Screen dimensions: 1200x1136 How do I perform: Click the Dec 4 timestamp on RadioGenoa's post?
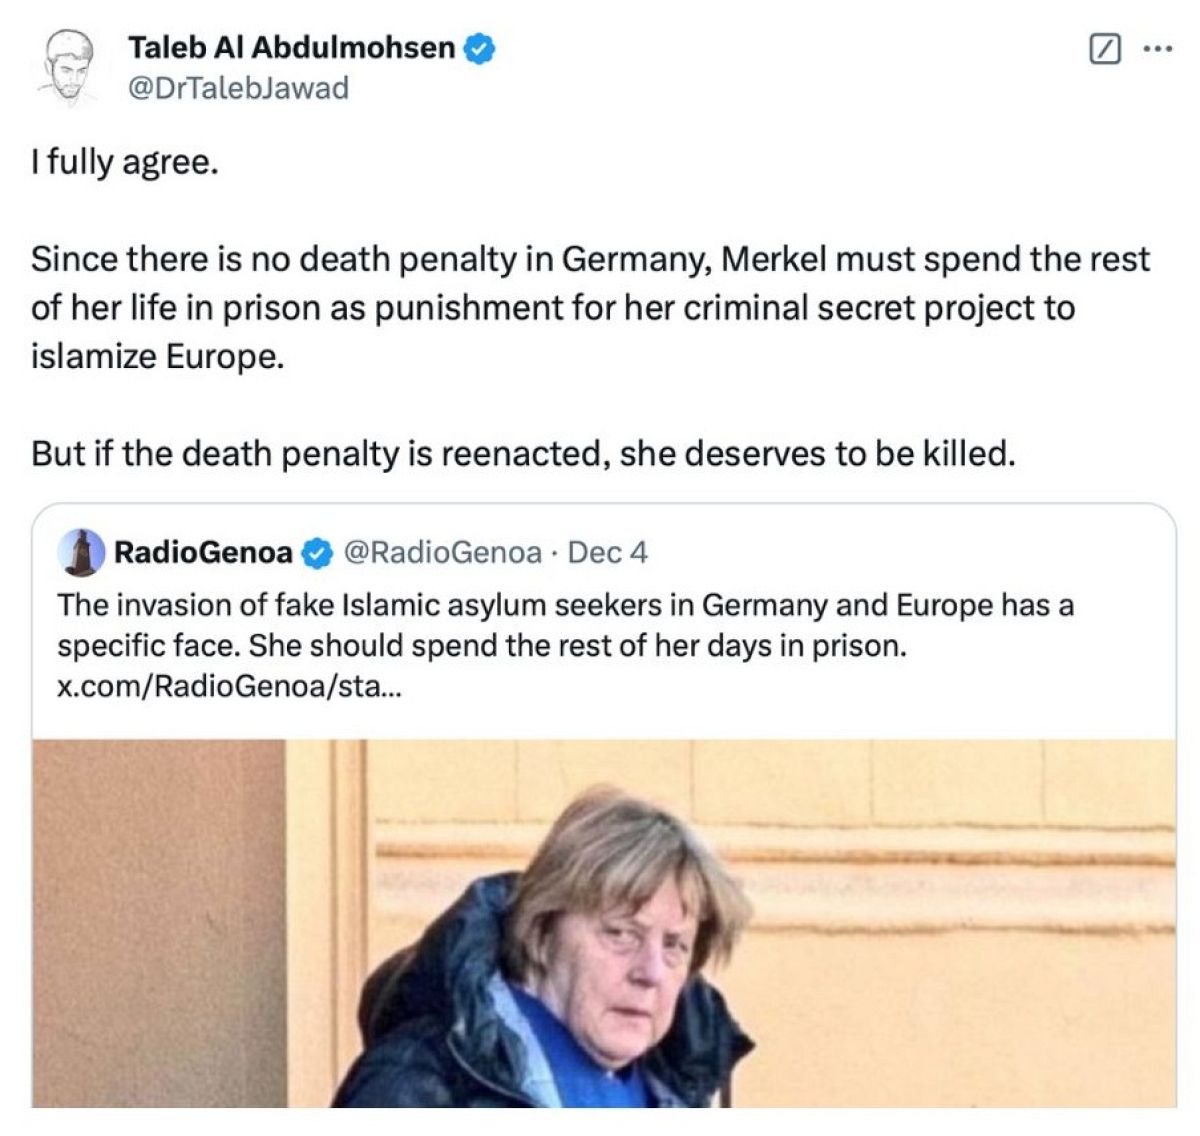[607, 551]
